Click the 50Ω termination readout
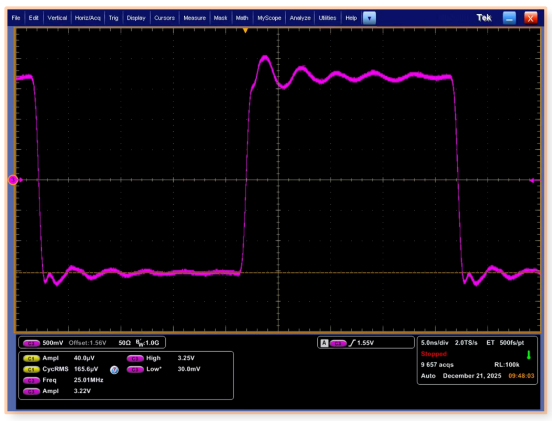The width and height of the screenshot is (552, 421). point(125,343)
